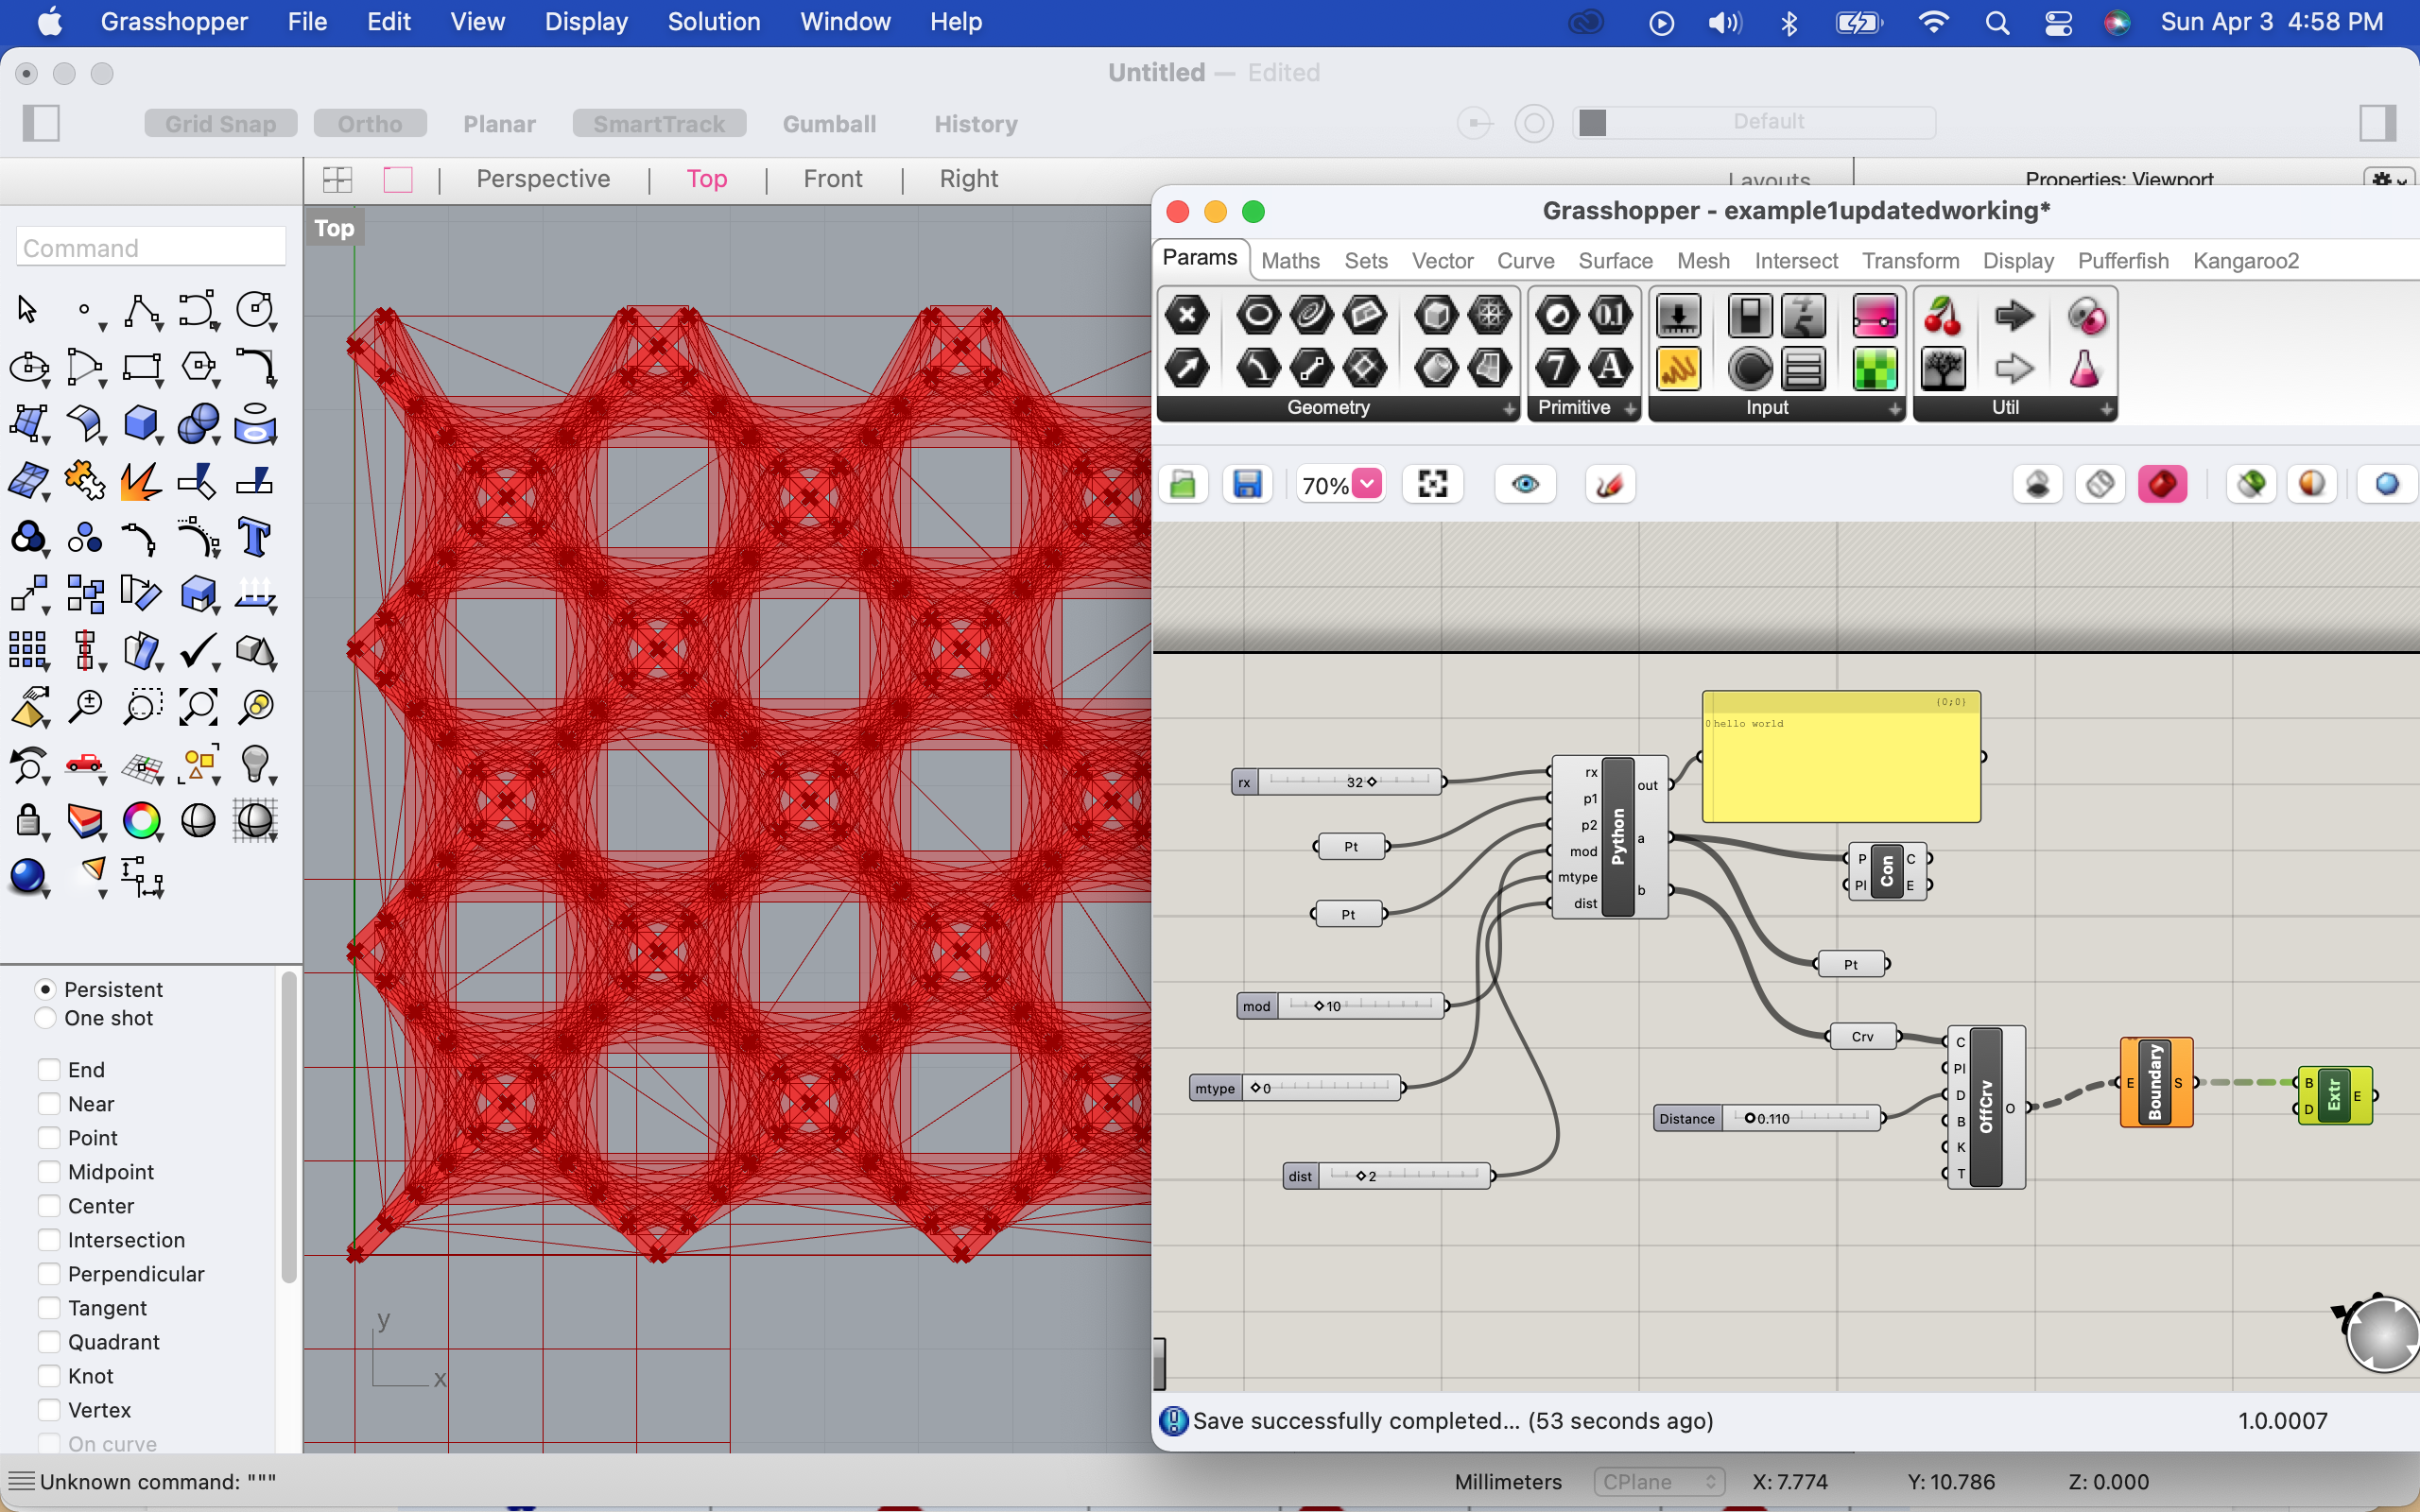Enable the Near object snap checkbox
The width and height of the screenshot is (2420, 1512).
[x=49, y=1104]
